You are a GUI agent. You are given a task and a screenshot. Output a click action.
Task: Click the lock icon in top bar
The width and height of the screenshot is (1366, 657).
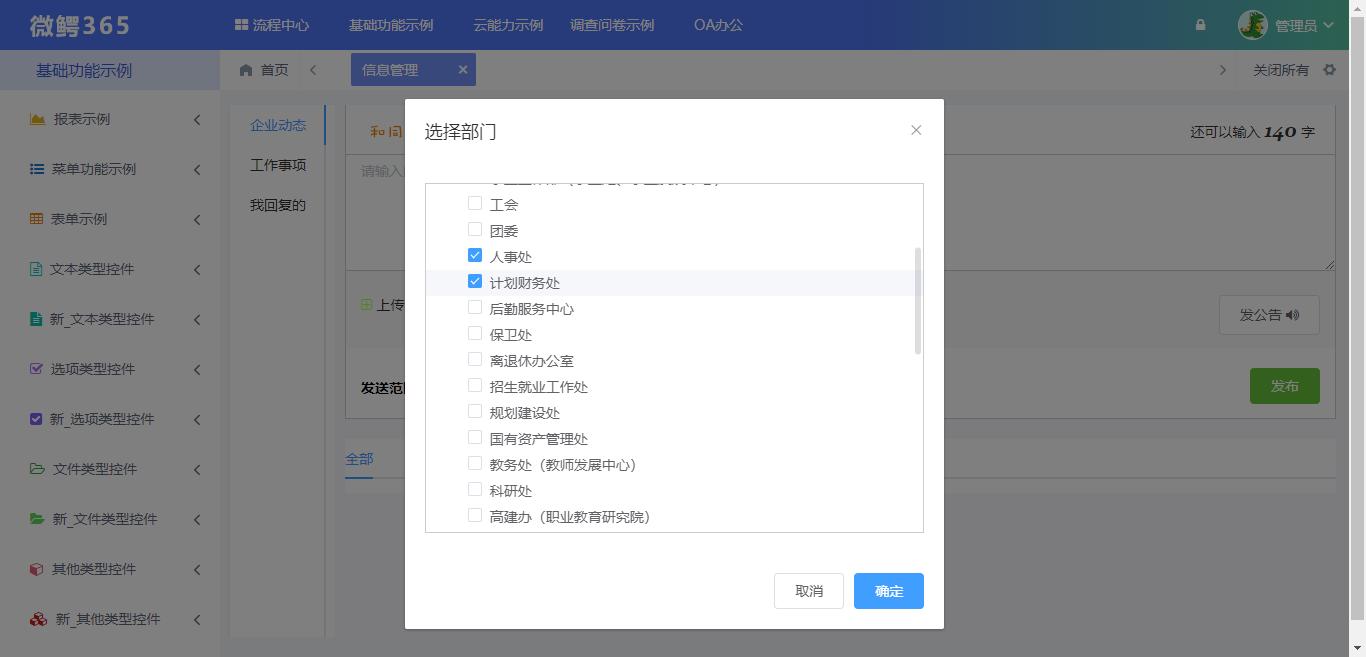pos(1199,25)
